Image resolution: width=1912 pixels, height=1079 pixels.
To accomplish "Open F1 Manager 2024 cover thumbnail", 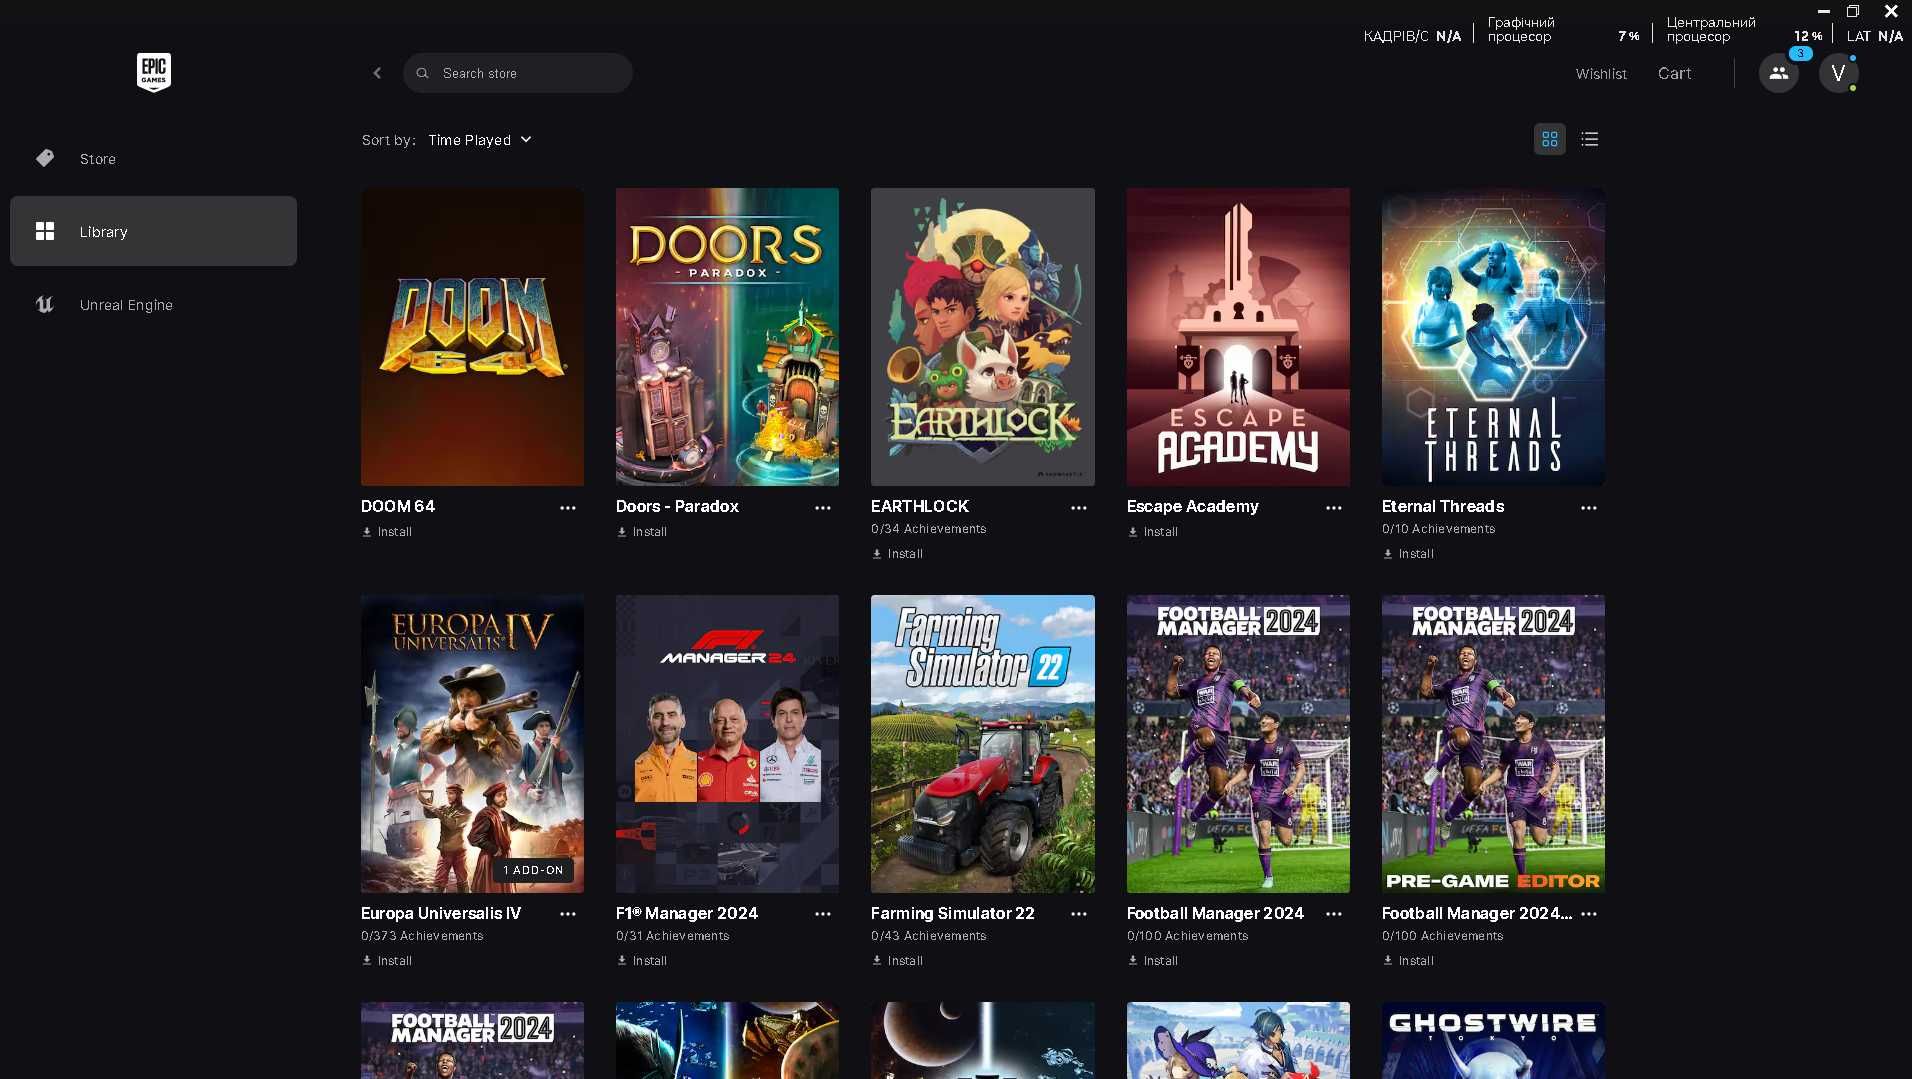I will [x=727, y=744].
